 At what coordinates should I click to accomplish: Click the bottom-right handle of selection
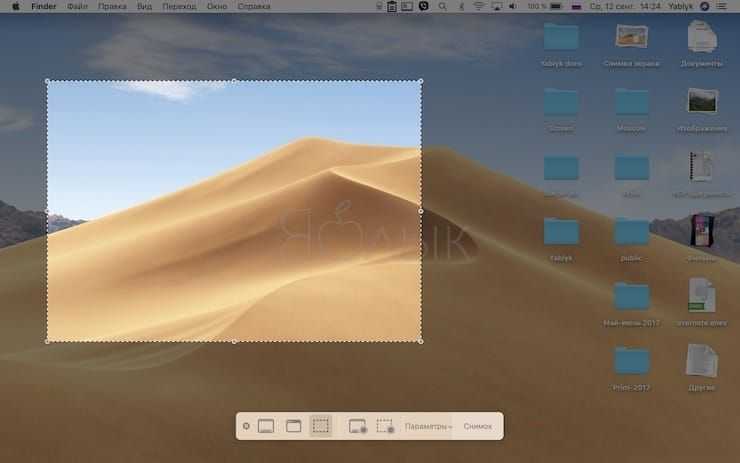tap(421, 342)
